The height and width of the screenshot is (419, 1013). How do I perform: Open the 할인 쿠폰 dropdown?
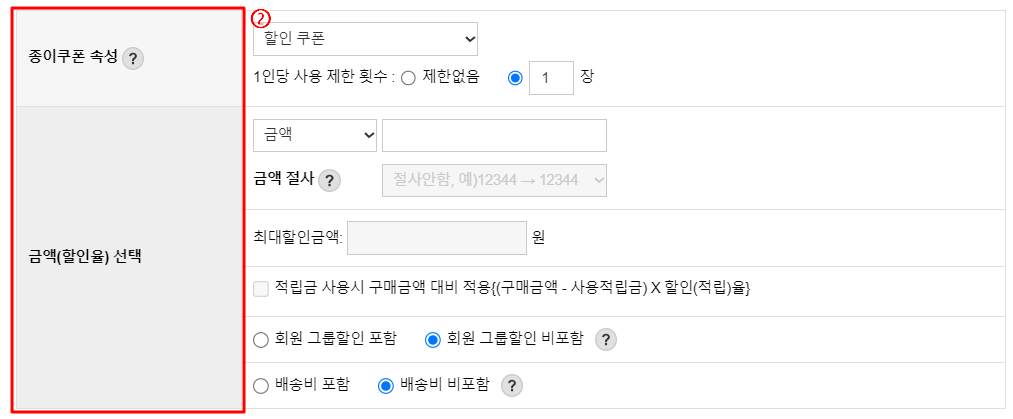point(366,39)
